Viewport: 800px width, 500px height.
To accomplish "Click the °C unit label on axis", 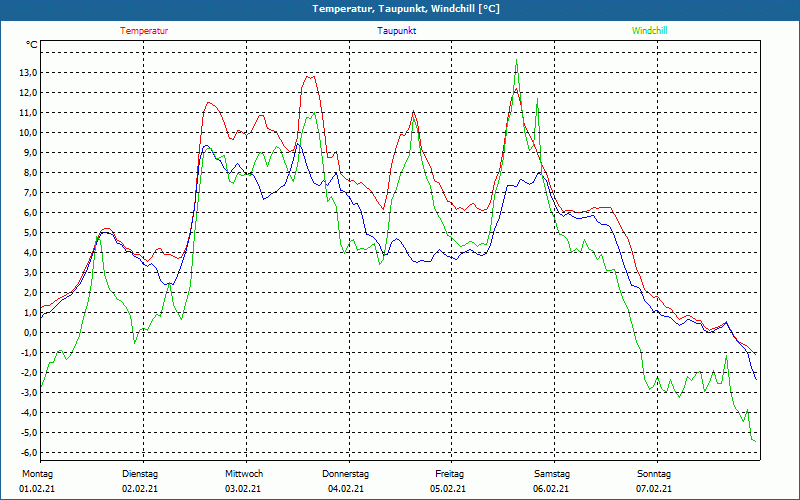I will pos(32,45).
